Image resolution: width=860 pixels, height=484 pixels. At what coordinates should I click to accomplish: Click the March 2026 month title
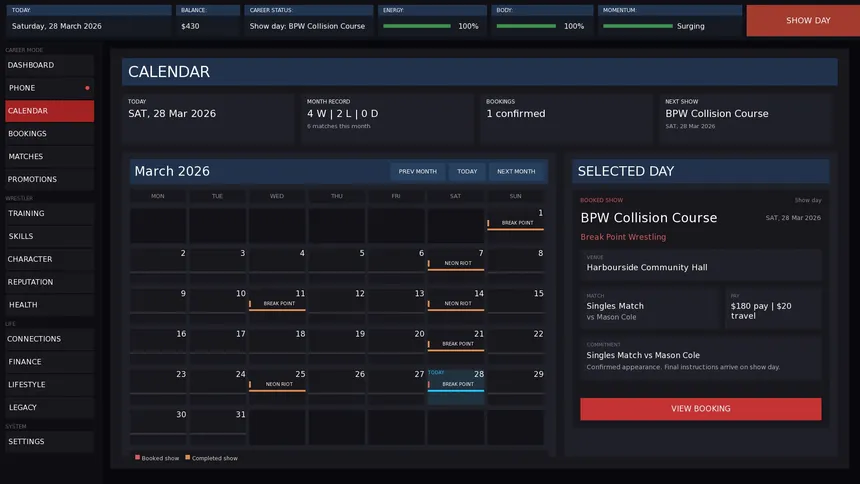pos(172,171)
